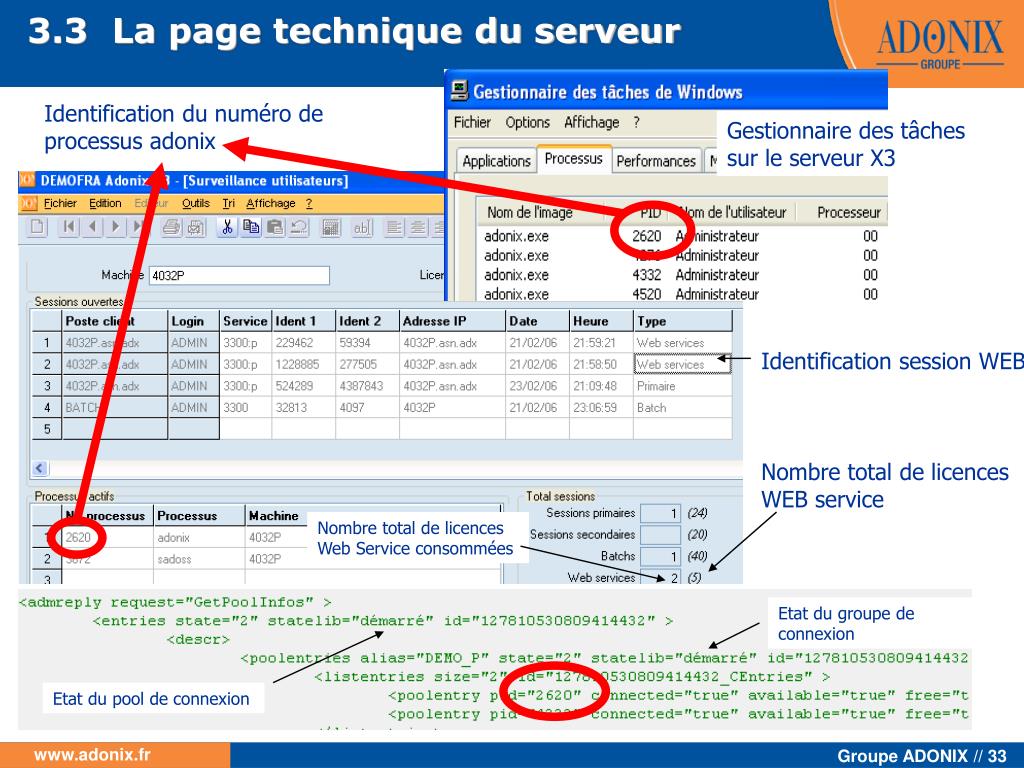Go to first record with toolbar arrow
This screenshot has height=768, width=1024.
click(69, 227)
